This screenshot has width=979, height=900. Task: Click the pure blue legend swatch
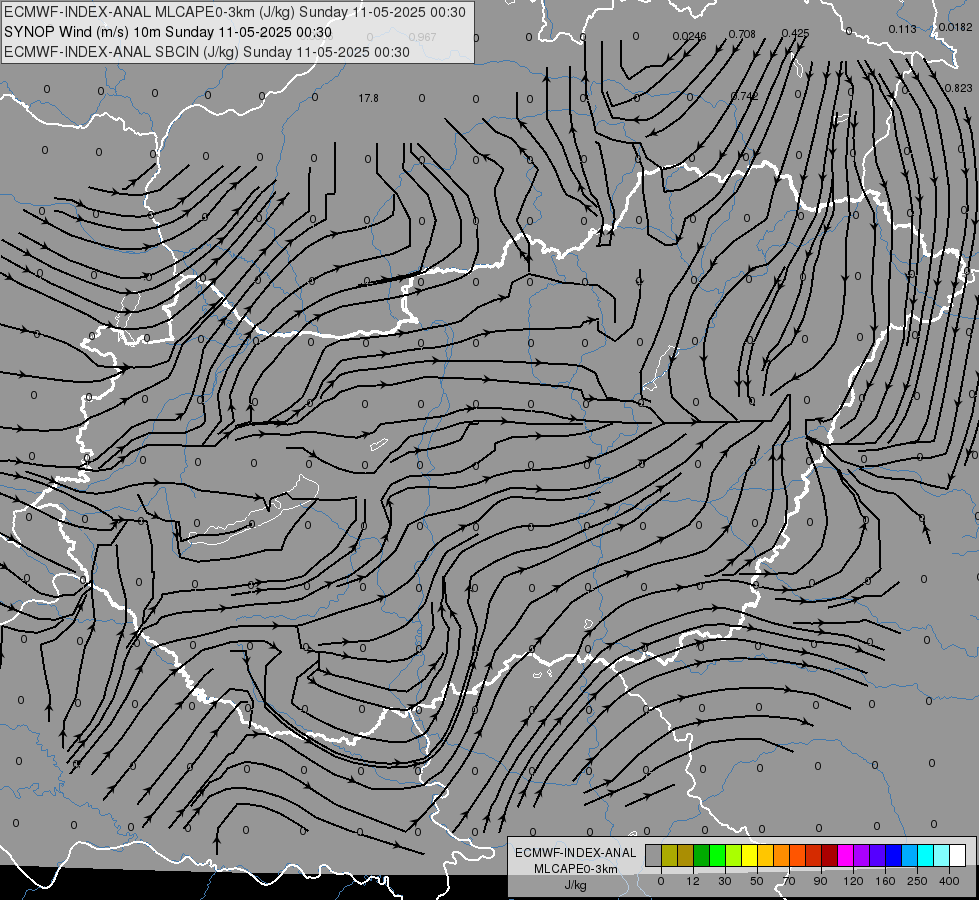tap(894, 856)
